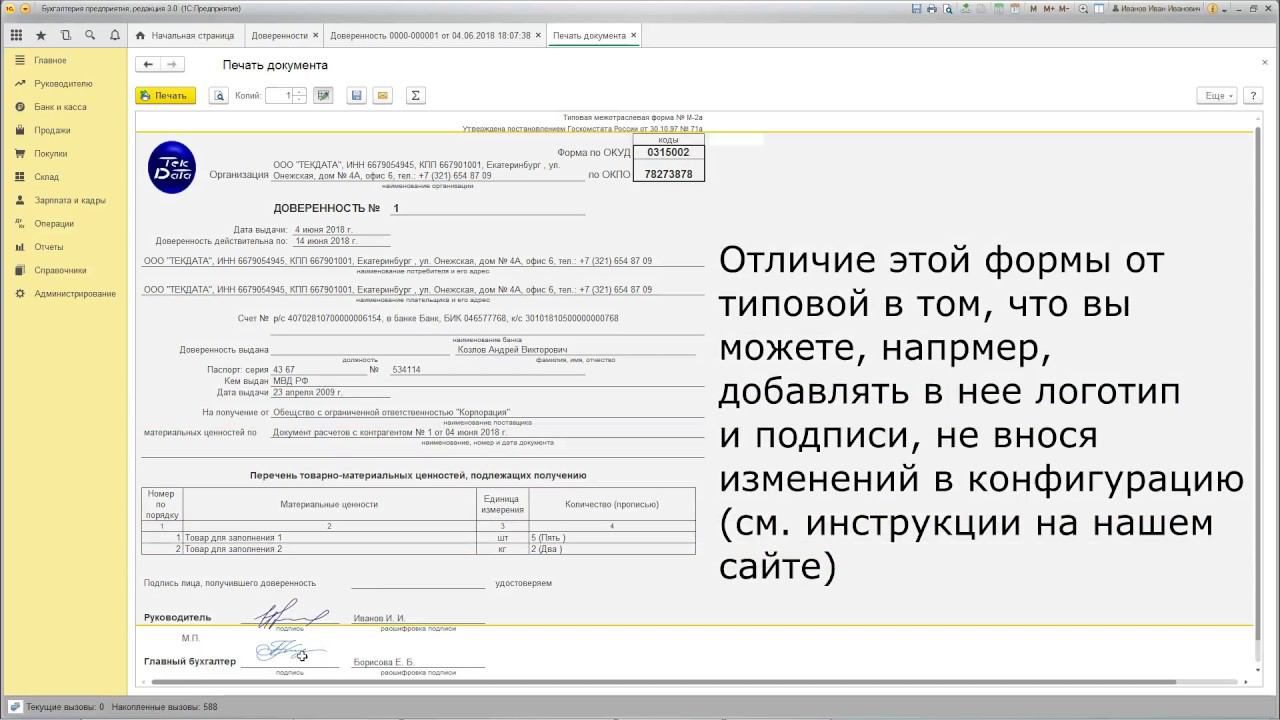Toggle the panel layout icon
The height and width of the screenshot is (720, 1280).
pyautogui.click(x=1099, y=8)
